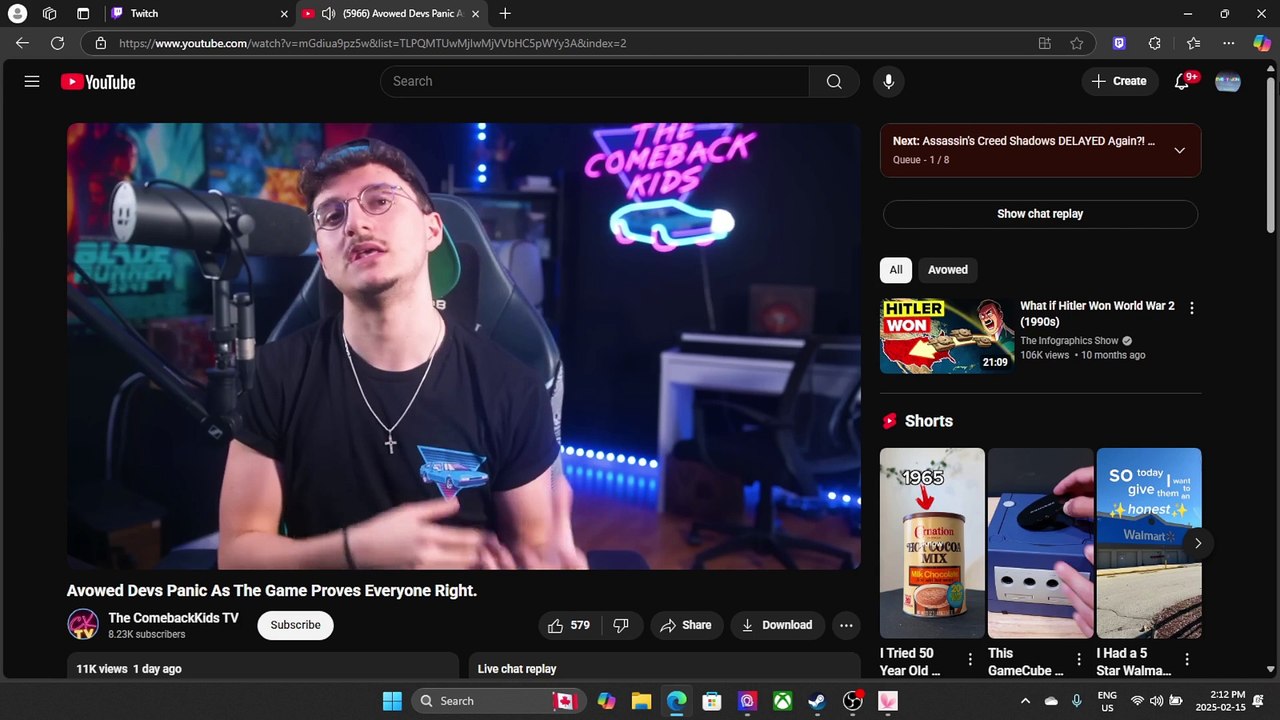Image resolution: width=1280 pixels, height=720 pixels.
Task: Show next Shorts with the arrow button
Action: [x=1198, y=543]
